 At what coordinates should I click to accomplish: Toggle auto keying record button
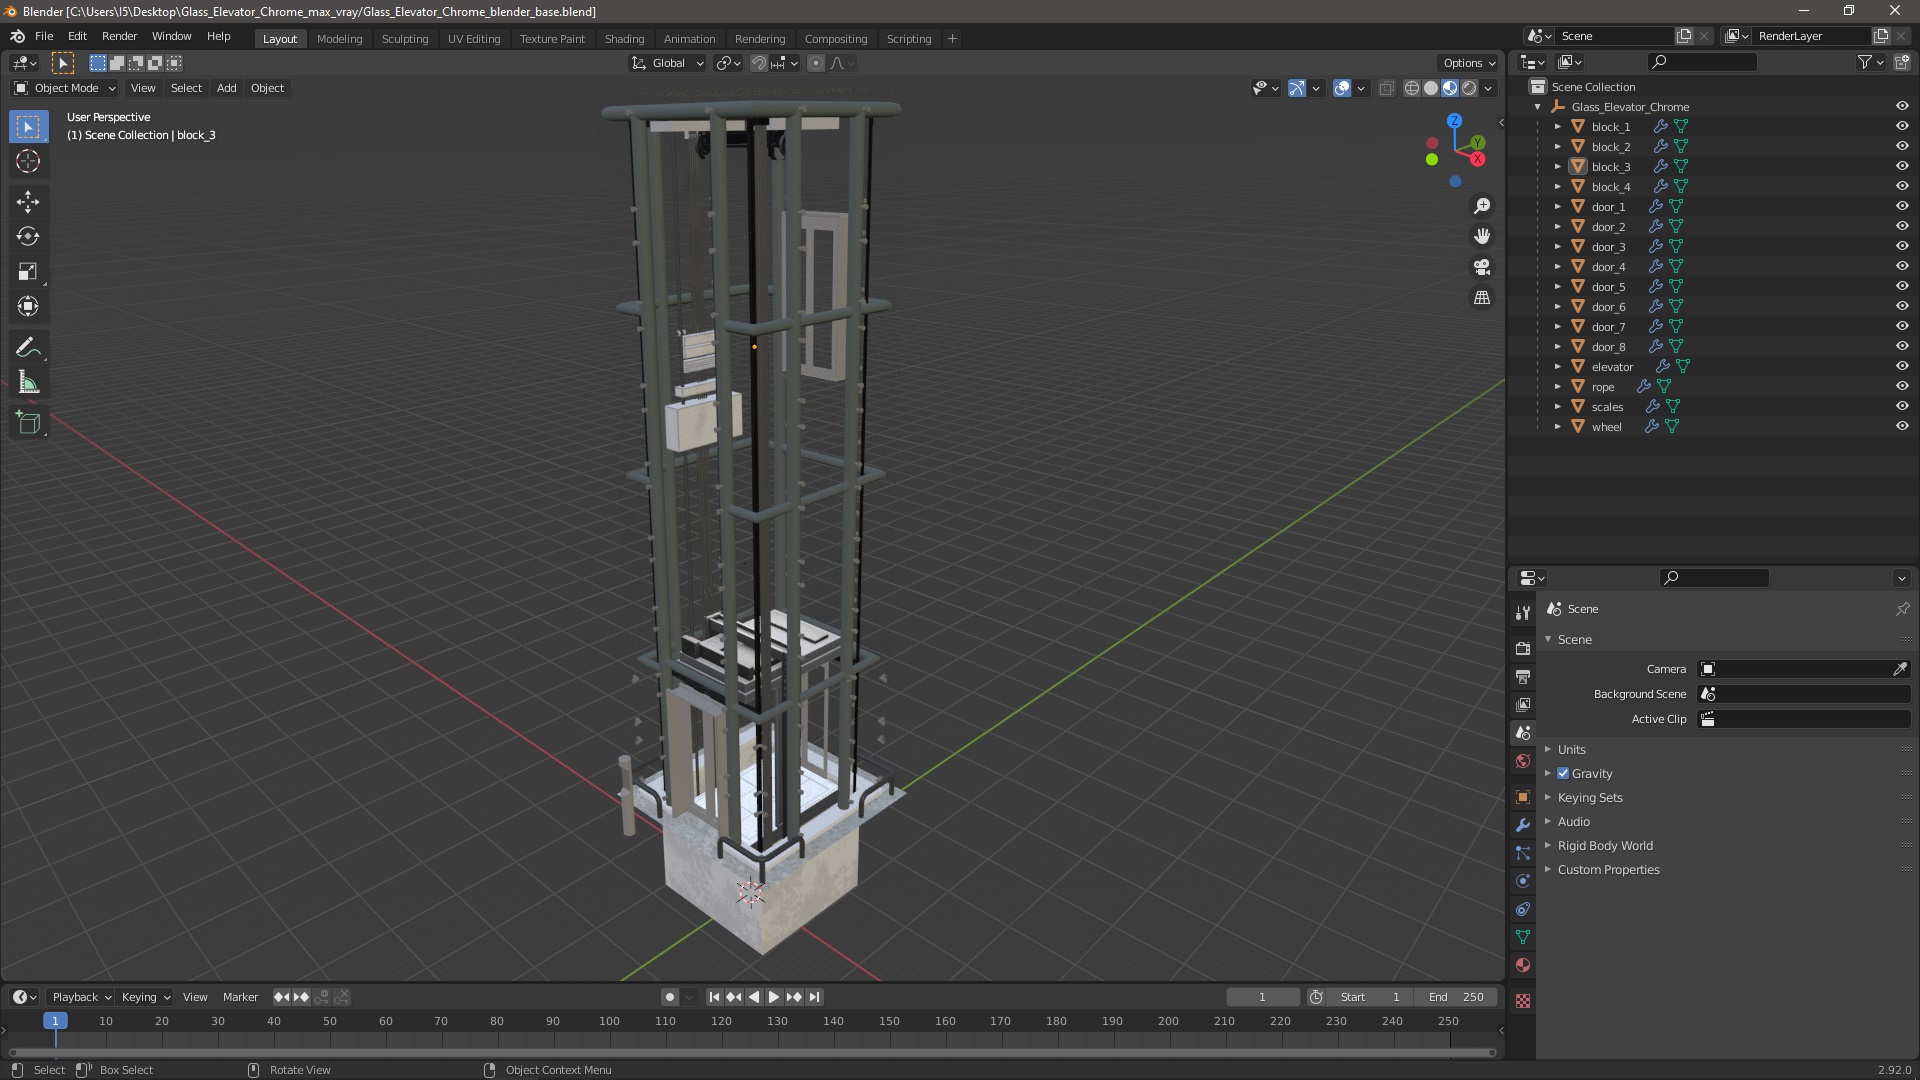click(x=669, y=997)
